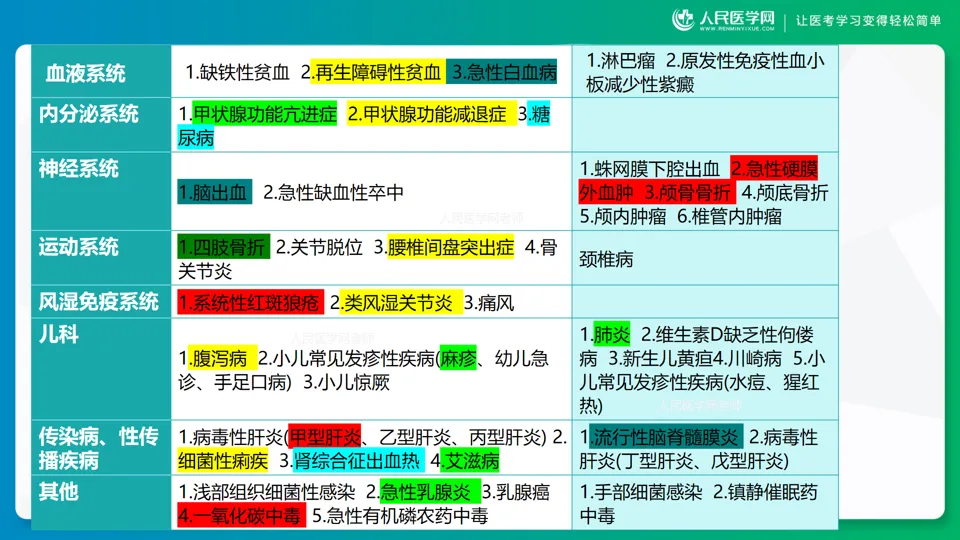Click red highlighted 4.一氧化碳中毒
Image resolution: width=960 pixels, height=540 pixels.
(x=241, y=516)
